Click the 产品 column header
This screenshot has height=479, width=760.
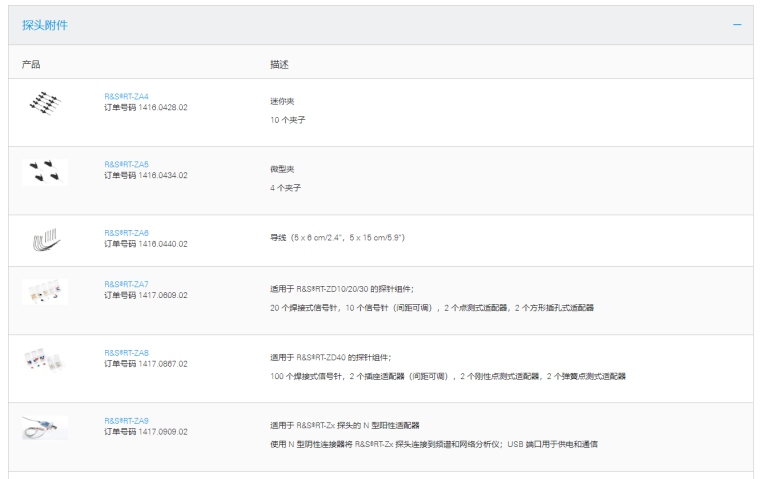pos(31,65)
